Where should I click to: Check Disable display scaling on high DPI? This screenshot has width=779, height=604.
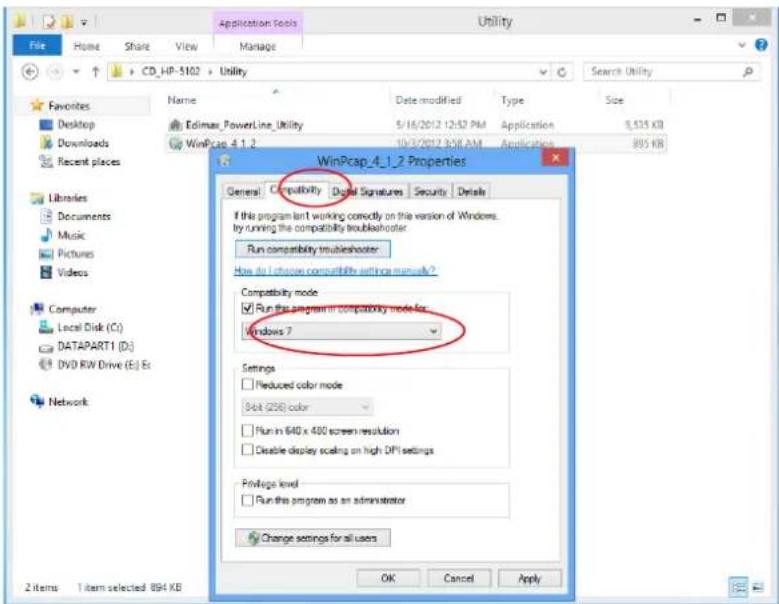point(247,450)
